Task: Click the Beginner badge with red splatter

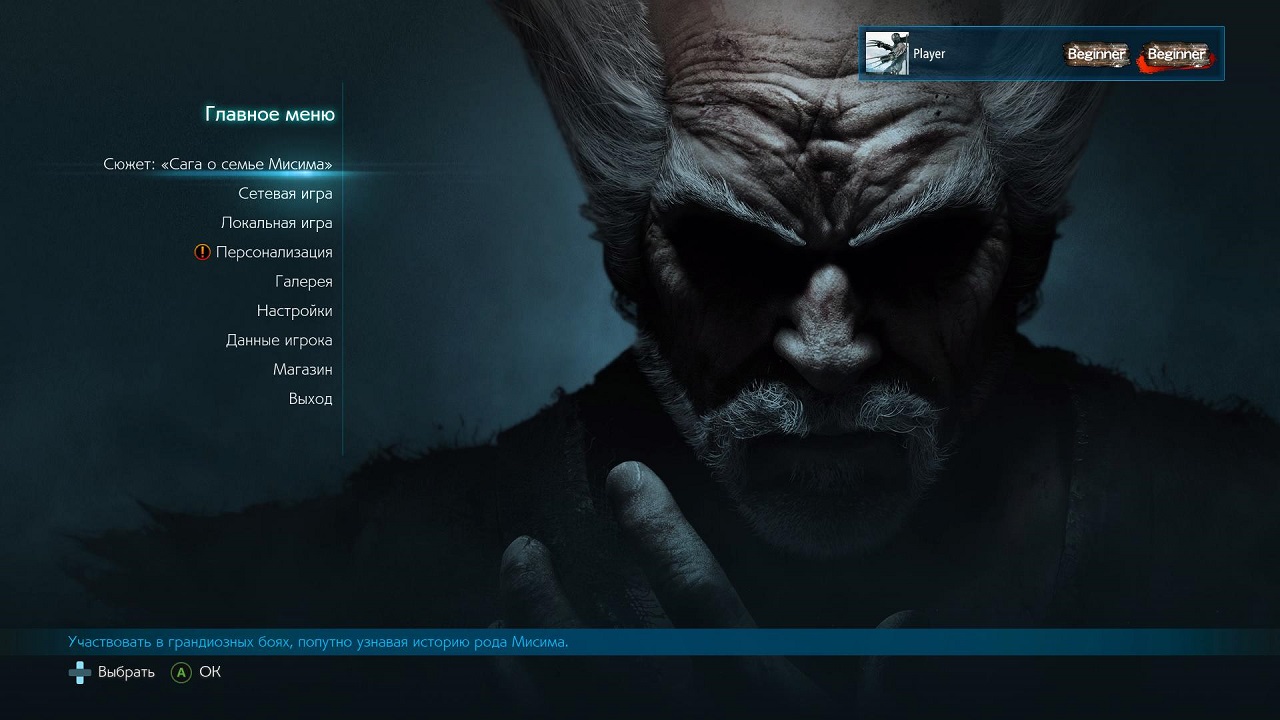Action: [1176, 54]
